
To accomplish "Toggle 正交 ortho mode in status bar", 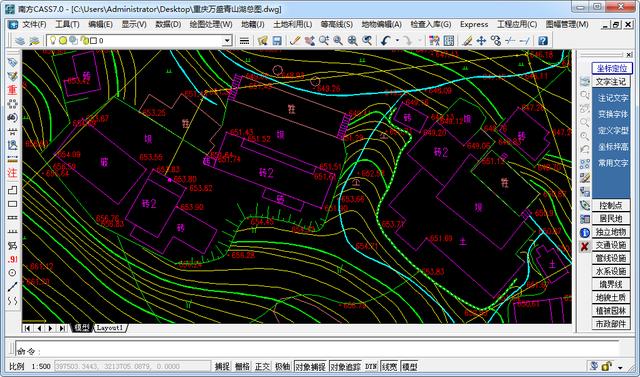I will [262, 366].
